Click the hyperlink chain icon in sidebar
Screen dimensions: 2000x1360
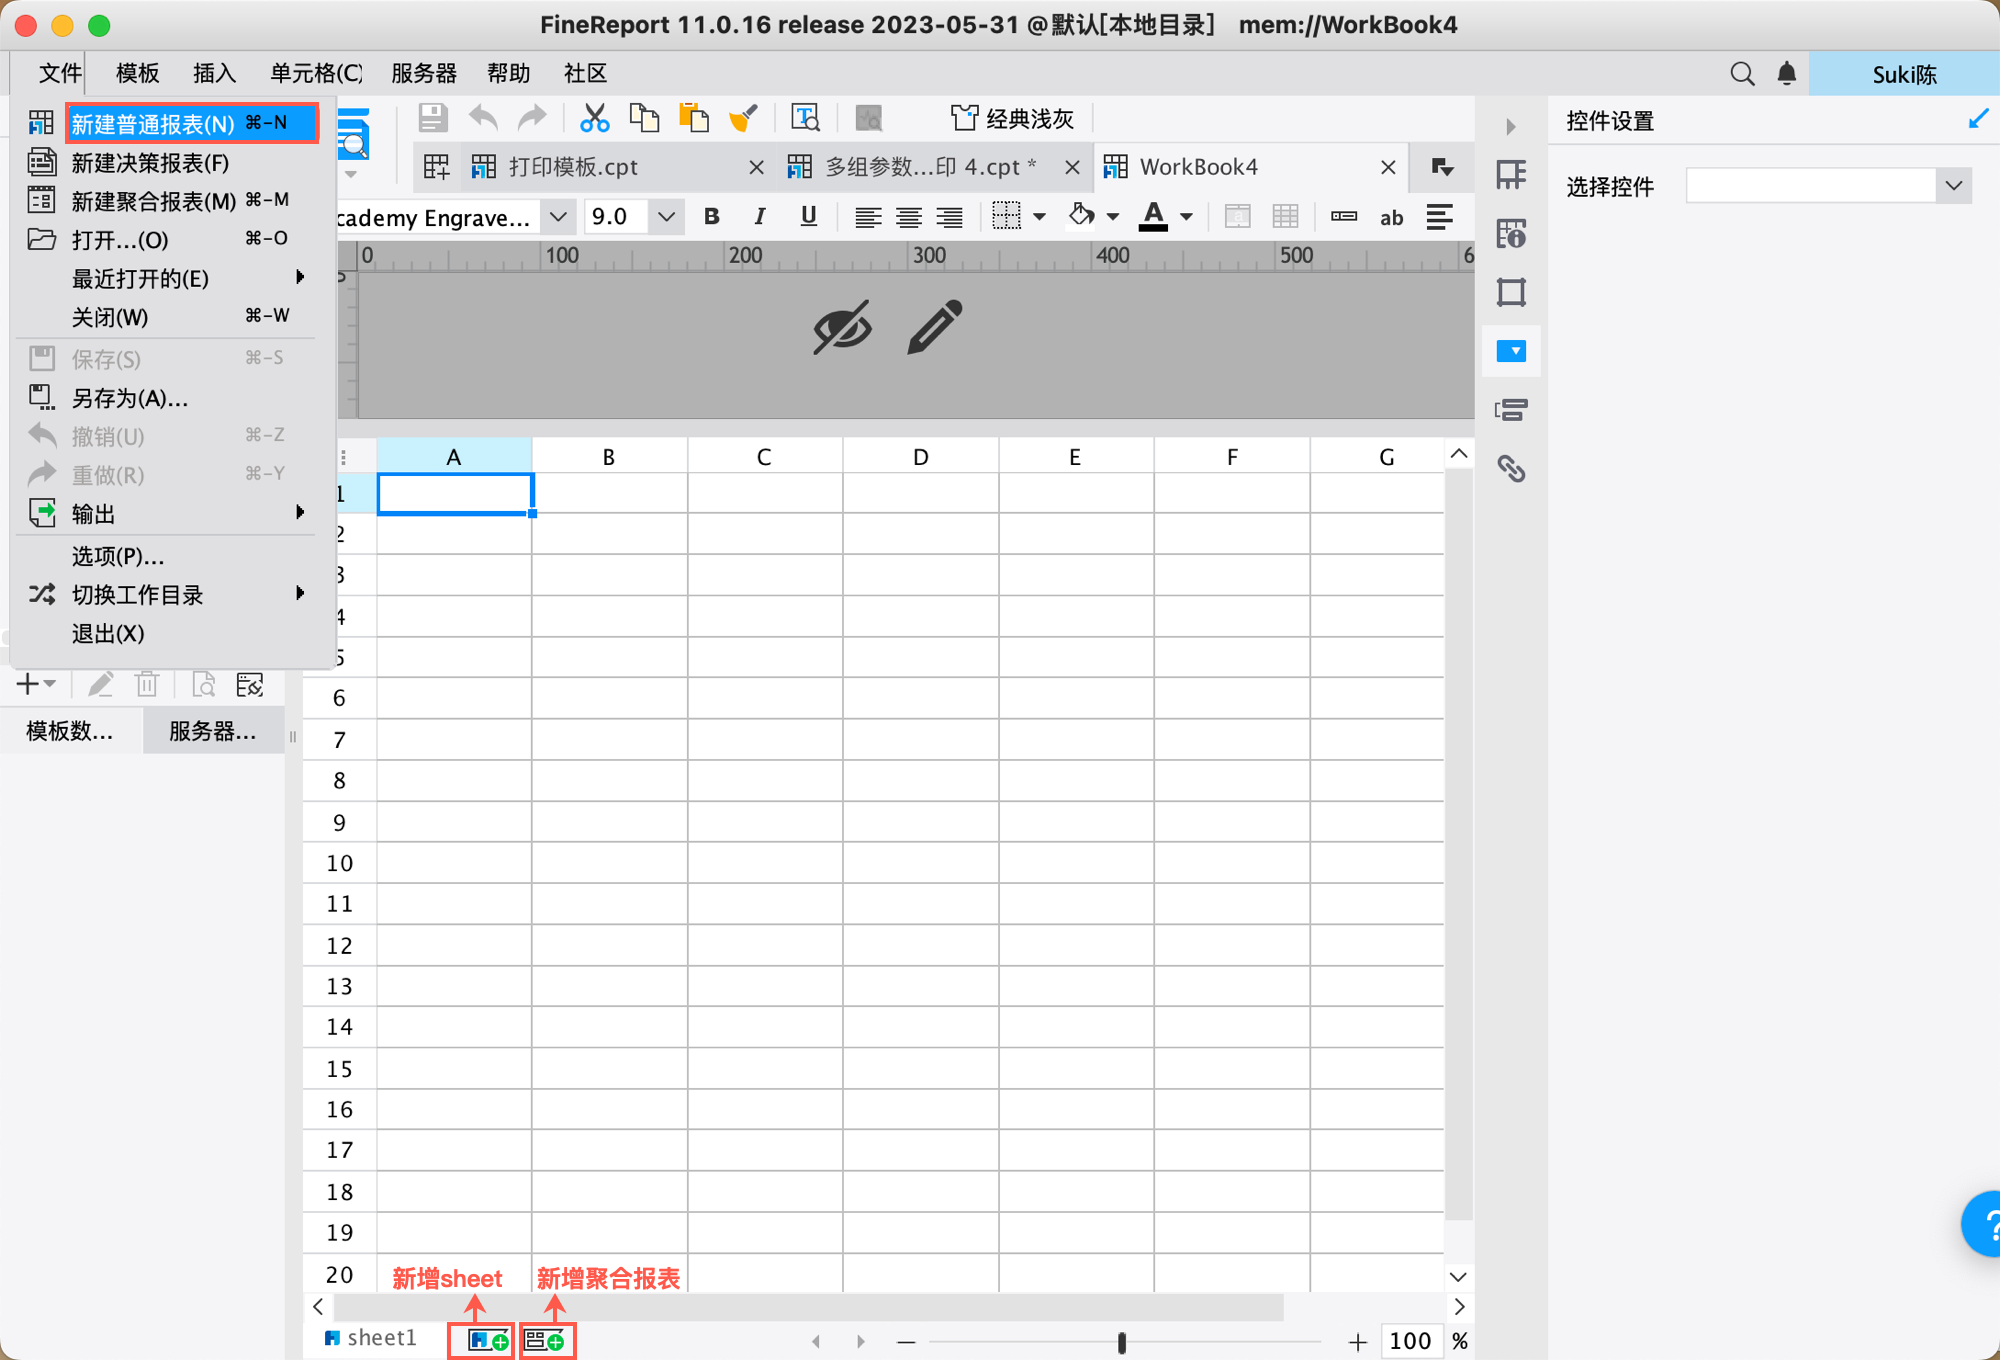1511,468
